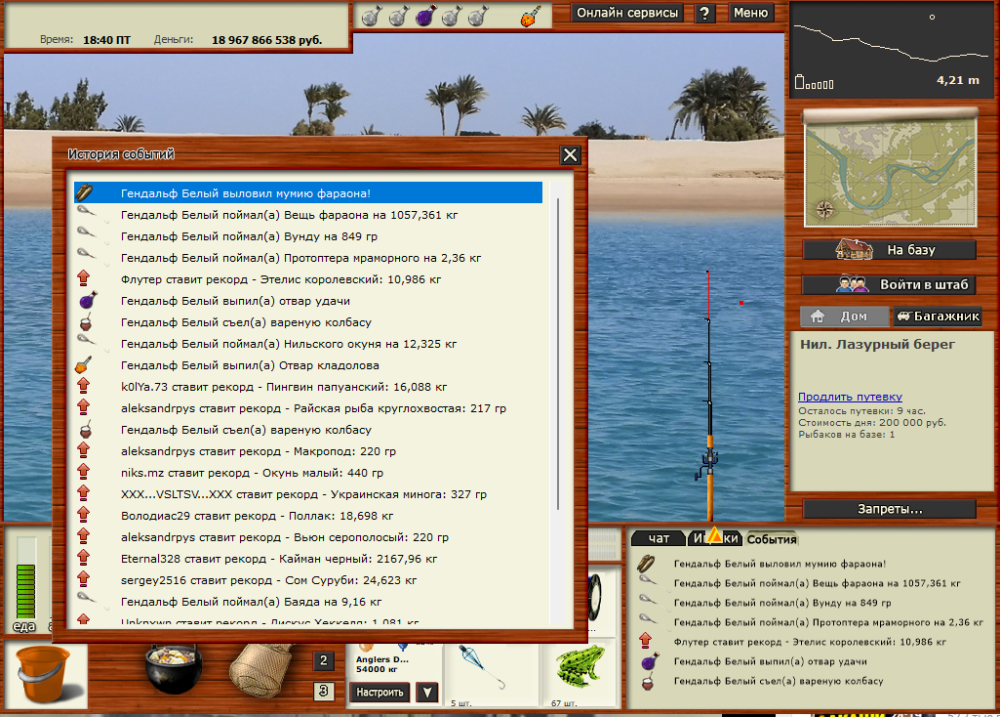Click the orange potion icon beside Отвар кладолова
Image resolution: width=1000 pixels, height=717 pixels.
tap(84, 364)
